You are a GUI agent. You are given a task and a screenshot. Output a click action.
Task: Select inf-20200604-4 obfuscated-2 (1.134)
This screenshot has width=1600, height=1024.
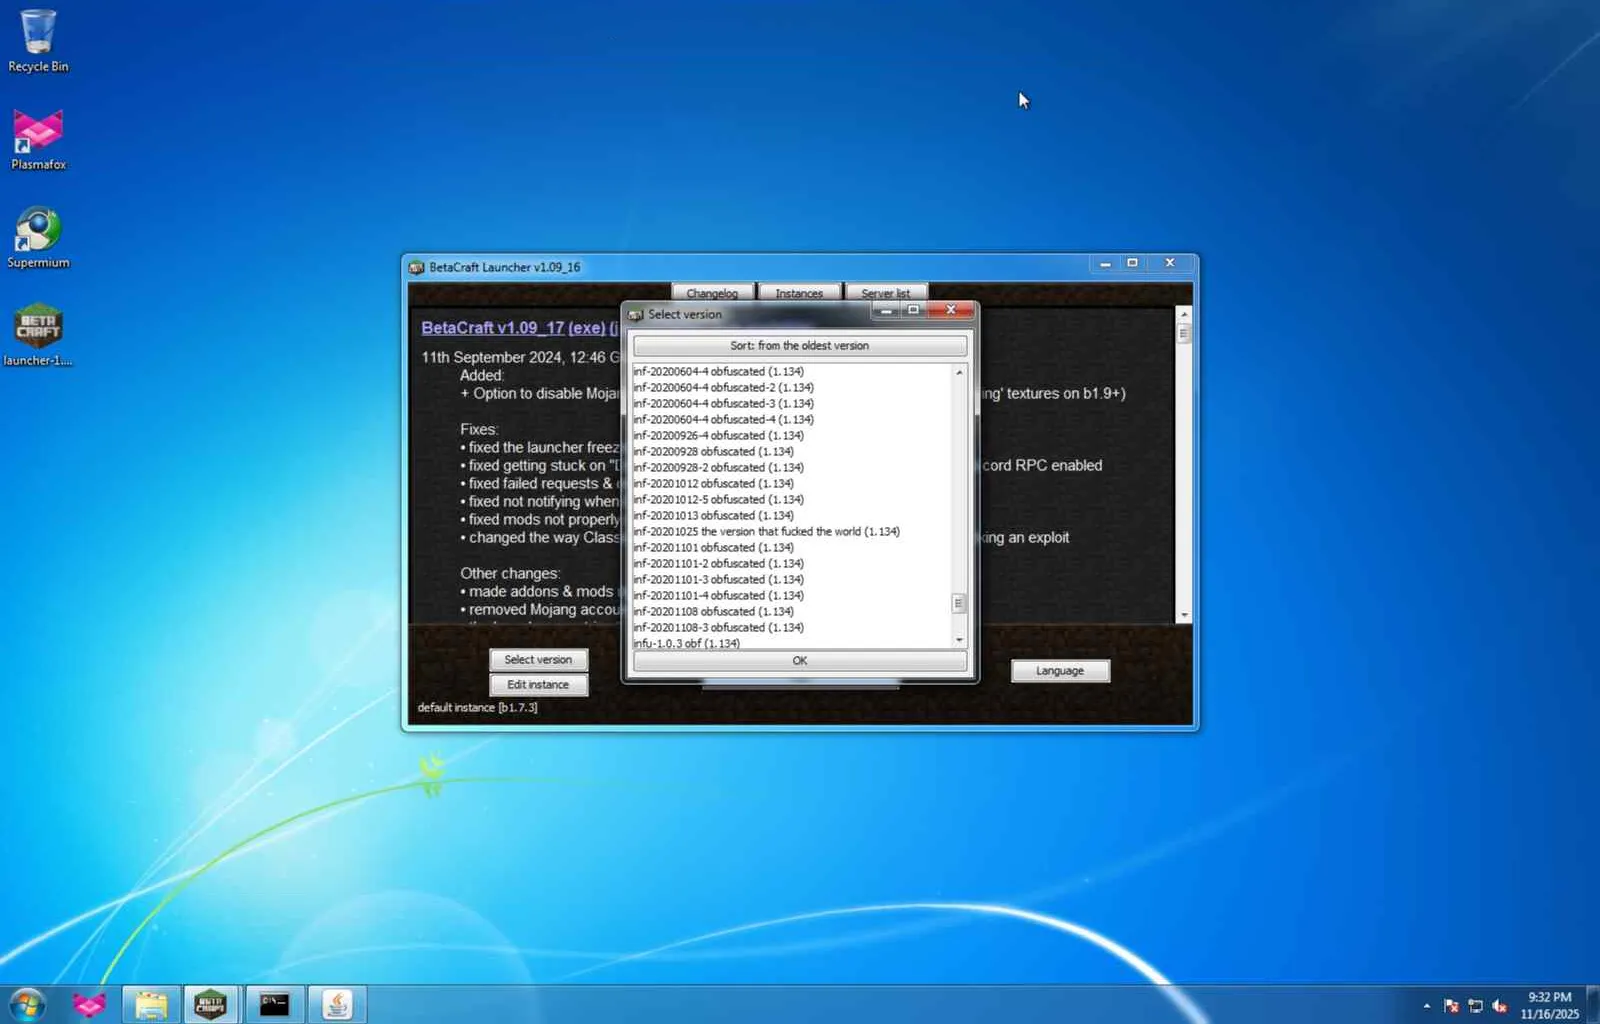[x=792, y=388]
